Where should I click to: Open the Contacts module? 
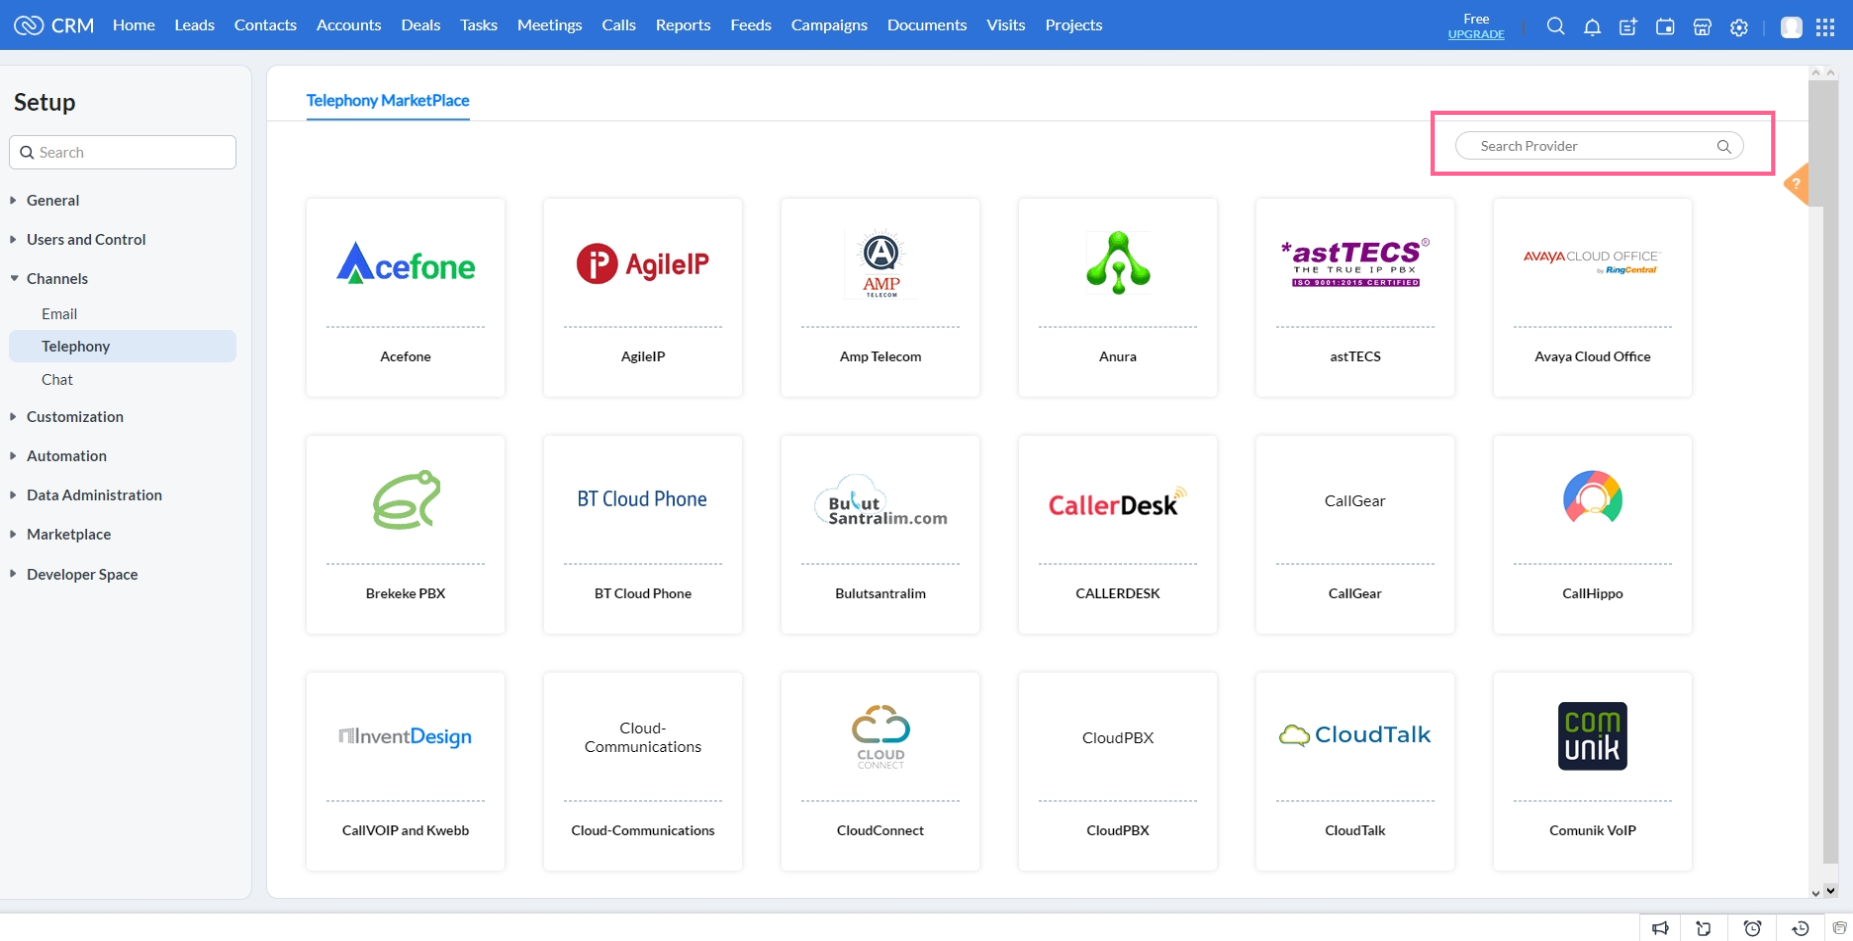(x=265, y=25)
